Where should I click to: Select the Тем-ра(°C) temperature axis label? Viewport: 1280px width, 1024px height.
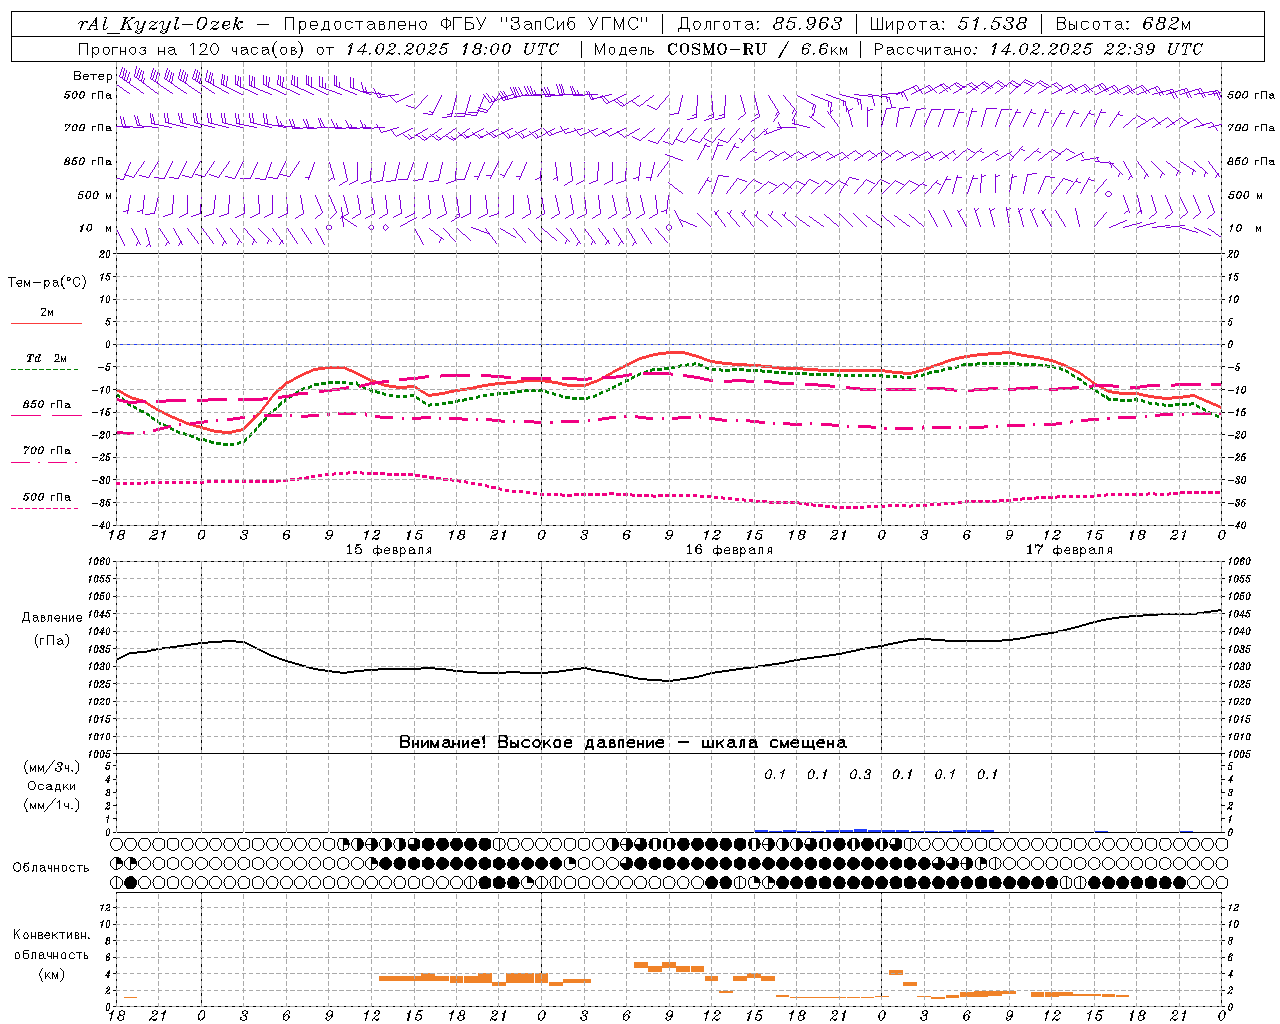[47, 283]
